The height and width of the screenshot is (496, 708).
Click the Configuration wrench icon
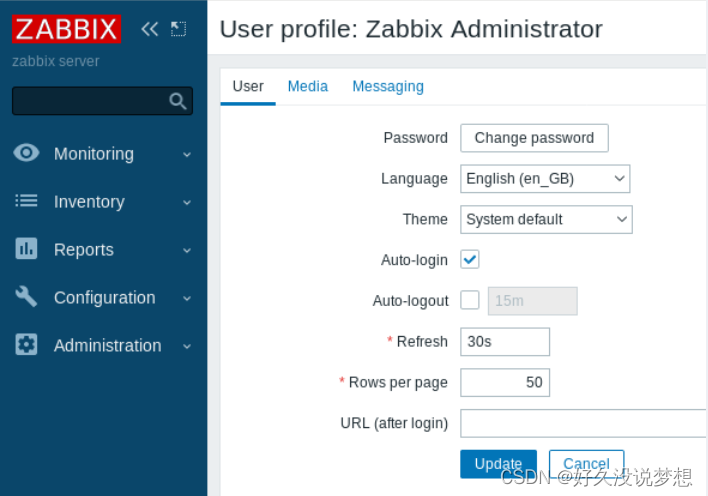pos(26,296)
